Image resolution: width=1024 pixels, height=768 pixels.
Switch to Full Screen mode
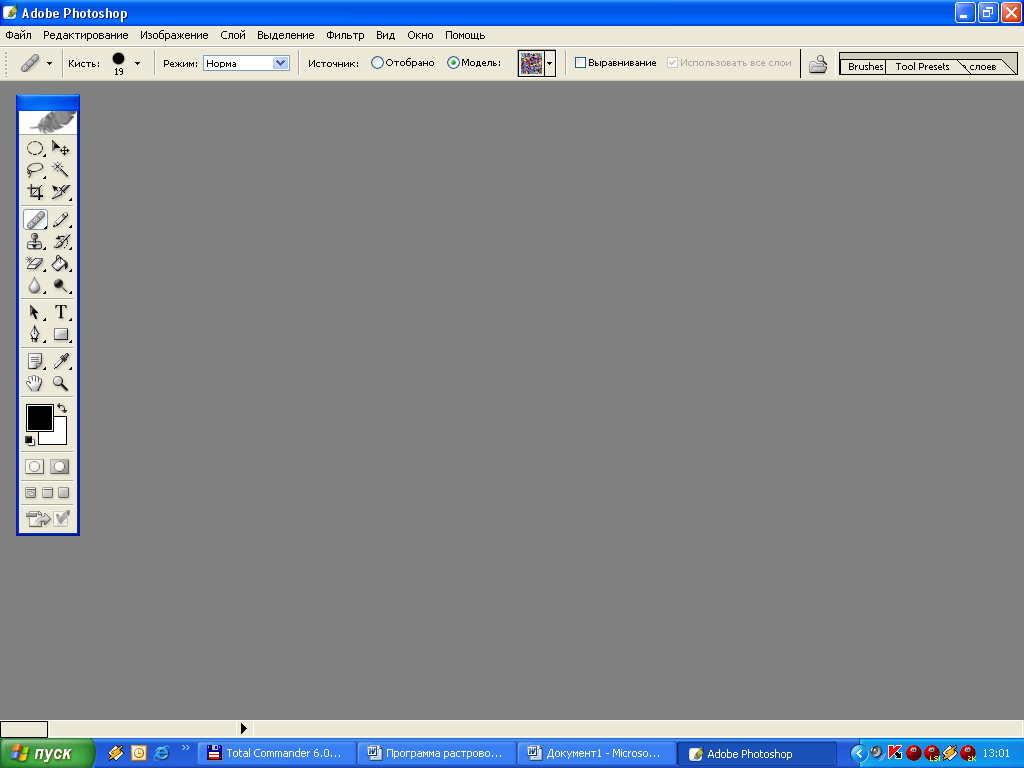click(x=63, y=492)
